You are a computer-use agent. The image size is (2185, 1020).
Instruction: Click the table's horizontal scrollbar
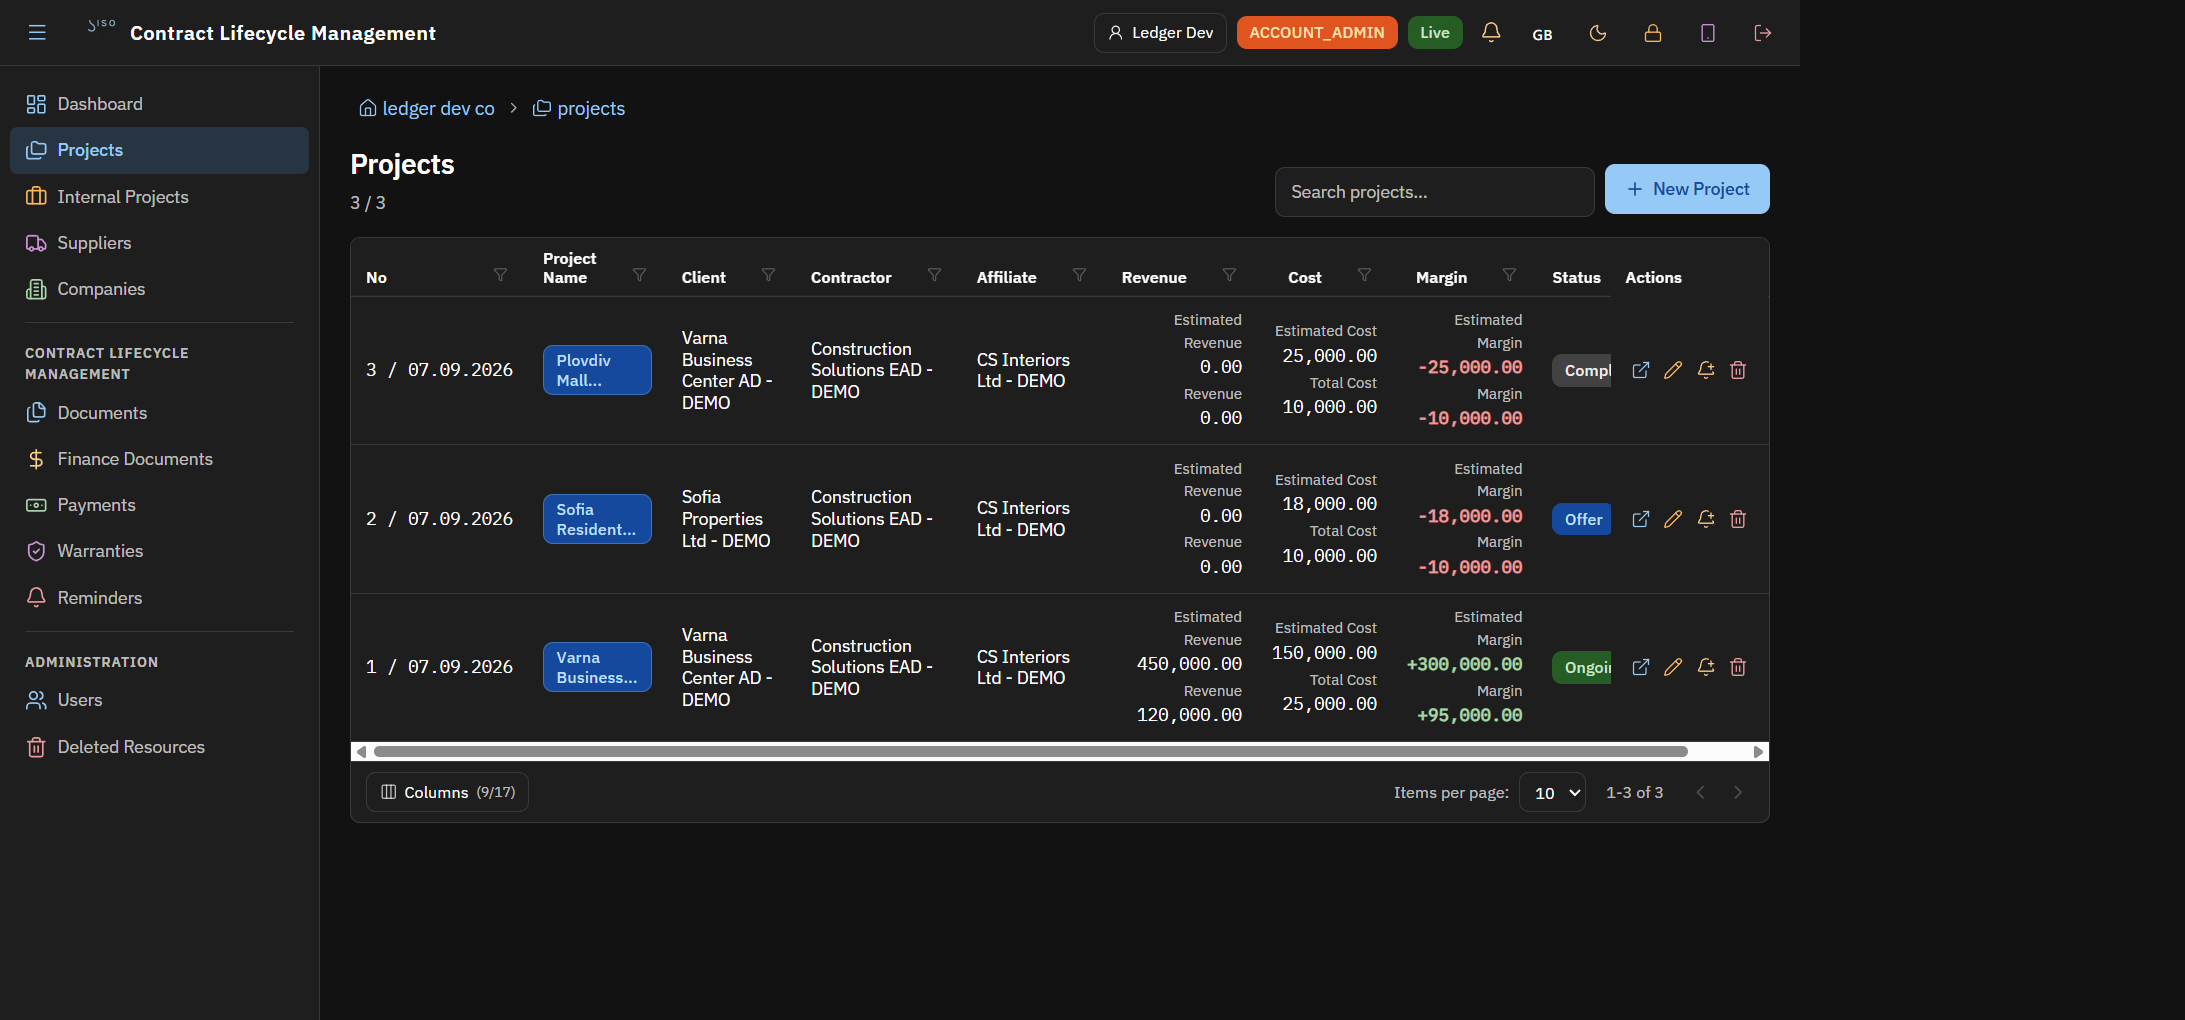click(x=1030, y=751)
